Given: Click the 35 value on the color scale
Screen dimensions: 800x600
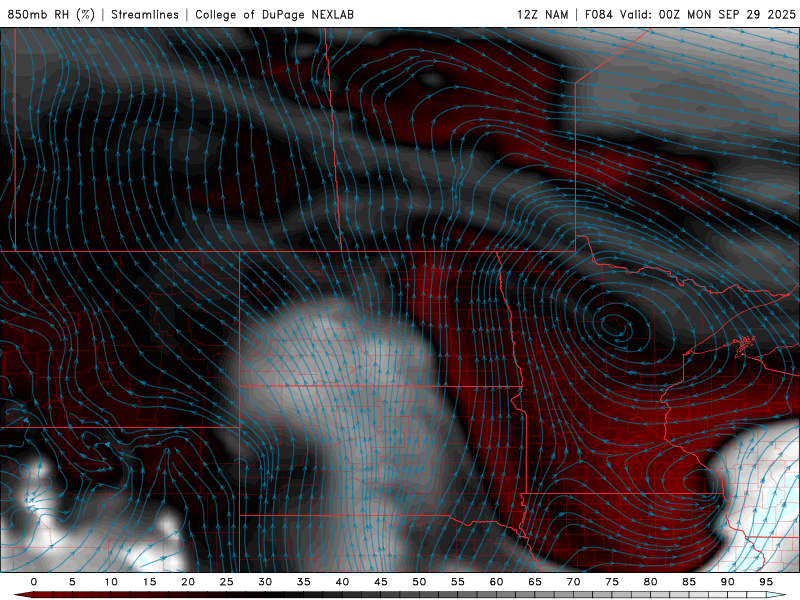Looking at the screenshot, I should (304, 582).
